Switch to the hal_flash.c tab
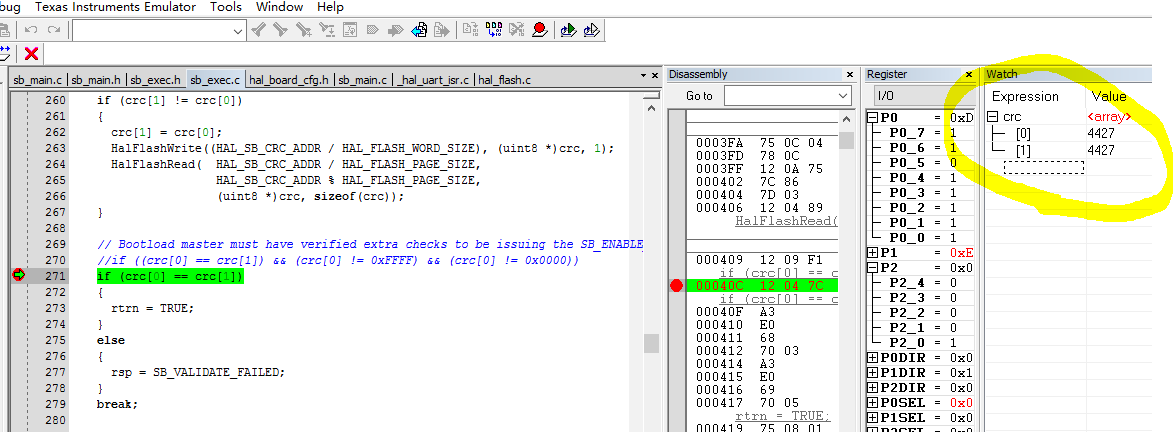Image resolution: width=1173 pixels, height=432 pixels. pos(503,79)
